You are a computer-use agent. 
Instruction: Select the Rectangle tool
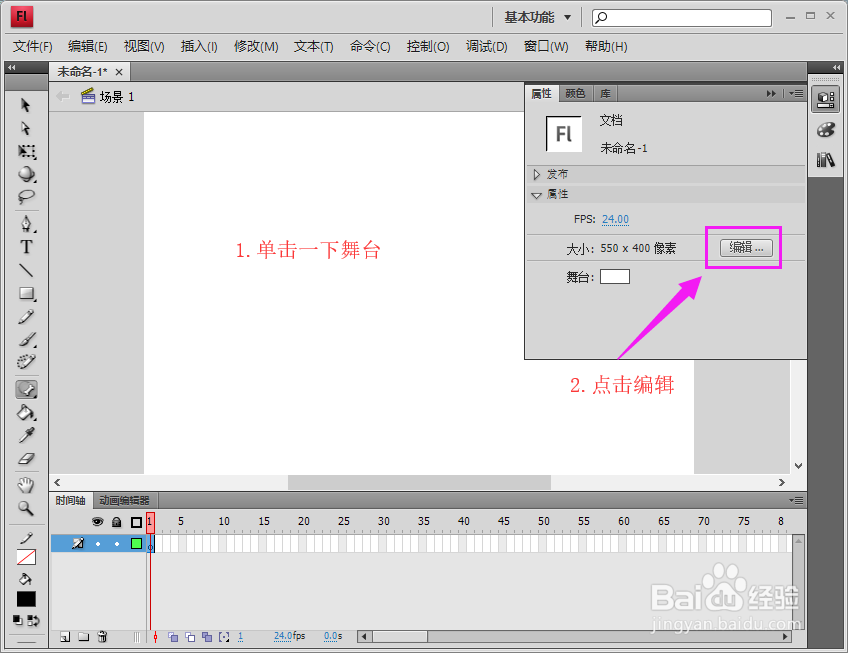26,294
